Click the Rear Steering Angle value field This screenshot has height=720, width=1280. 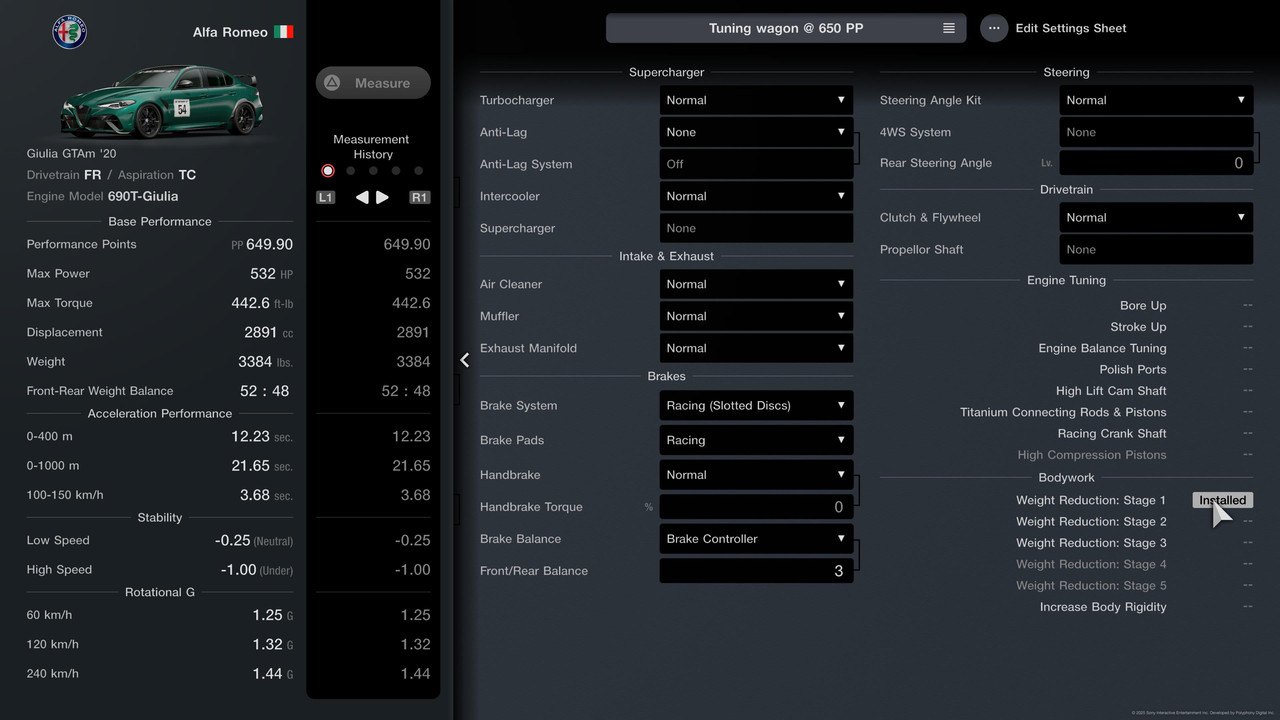tap(1156, 163)
